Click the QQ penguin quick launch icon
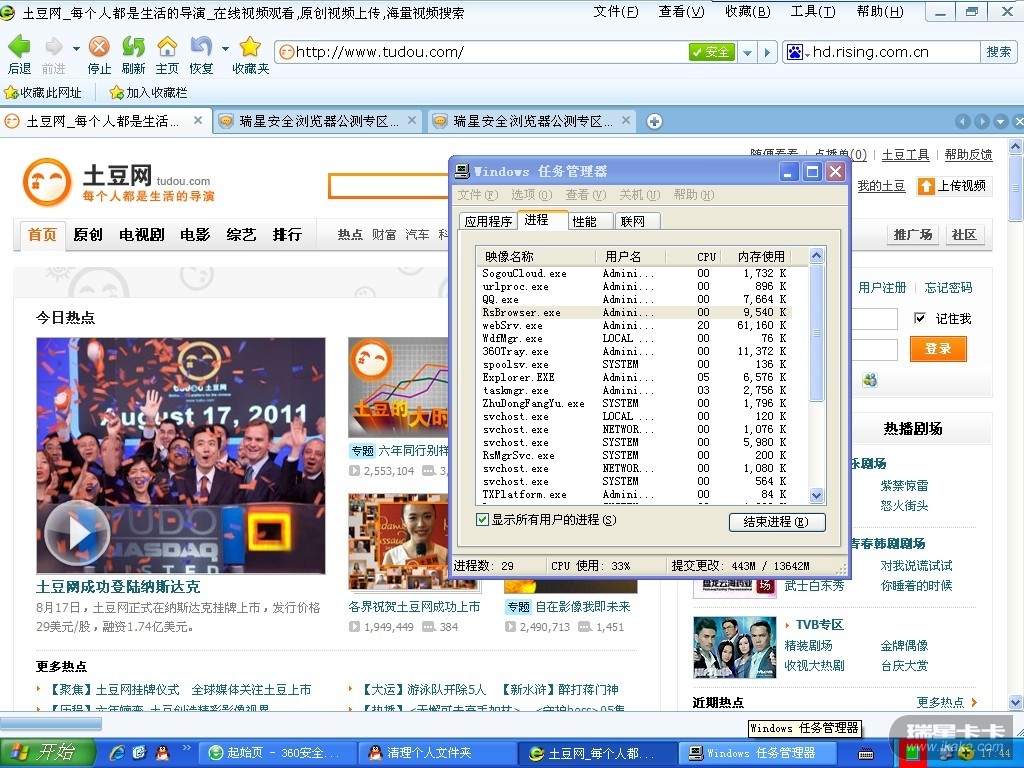The width and height of the screenshot is (1024, 768). click(x=161, y=753)
